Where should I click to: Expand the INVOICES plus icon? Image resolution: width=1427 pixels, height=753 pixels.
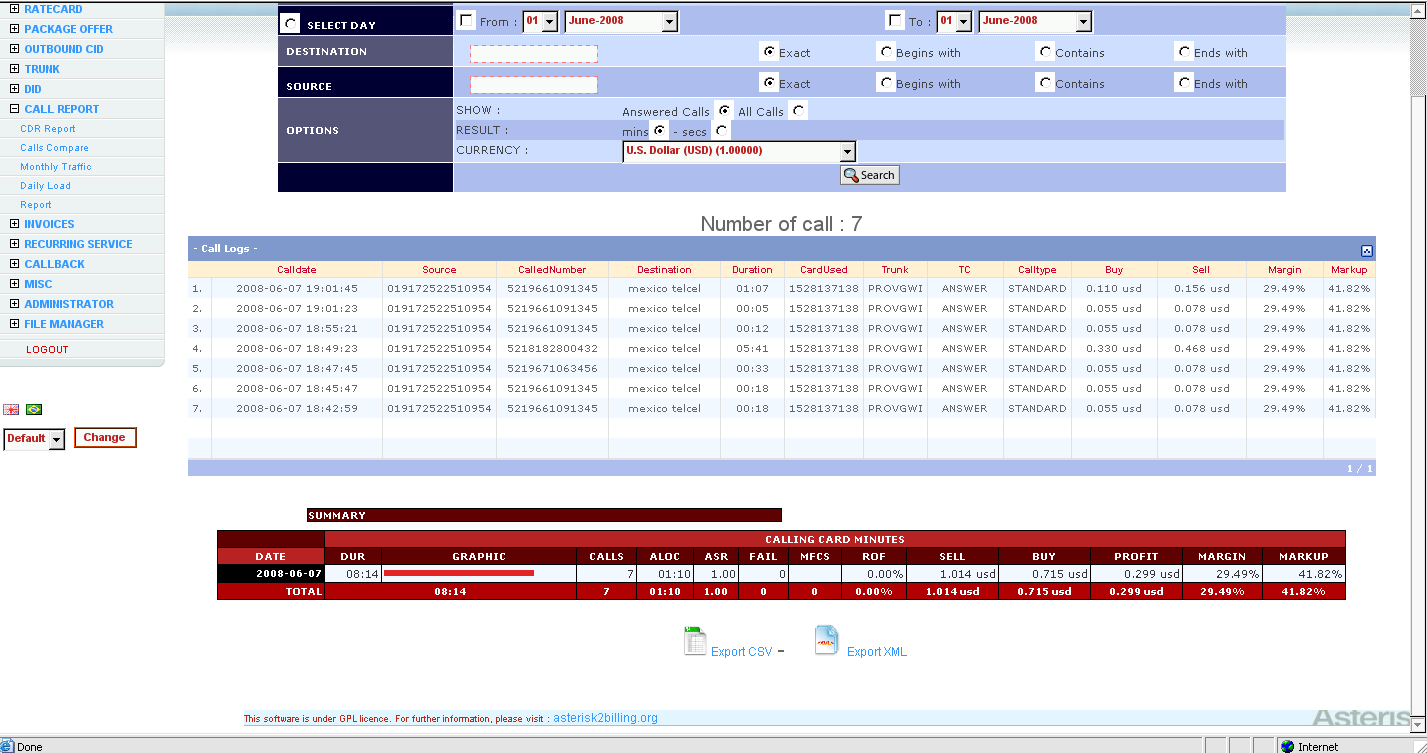14,224
